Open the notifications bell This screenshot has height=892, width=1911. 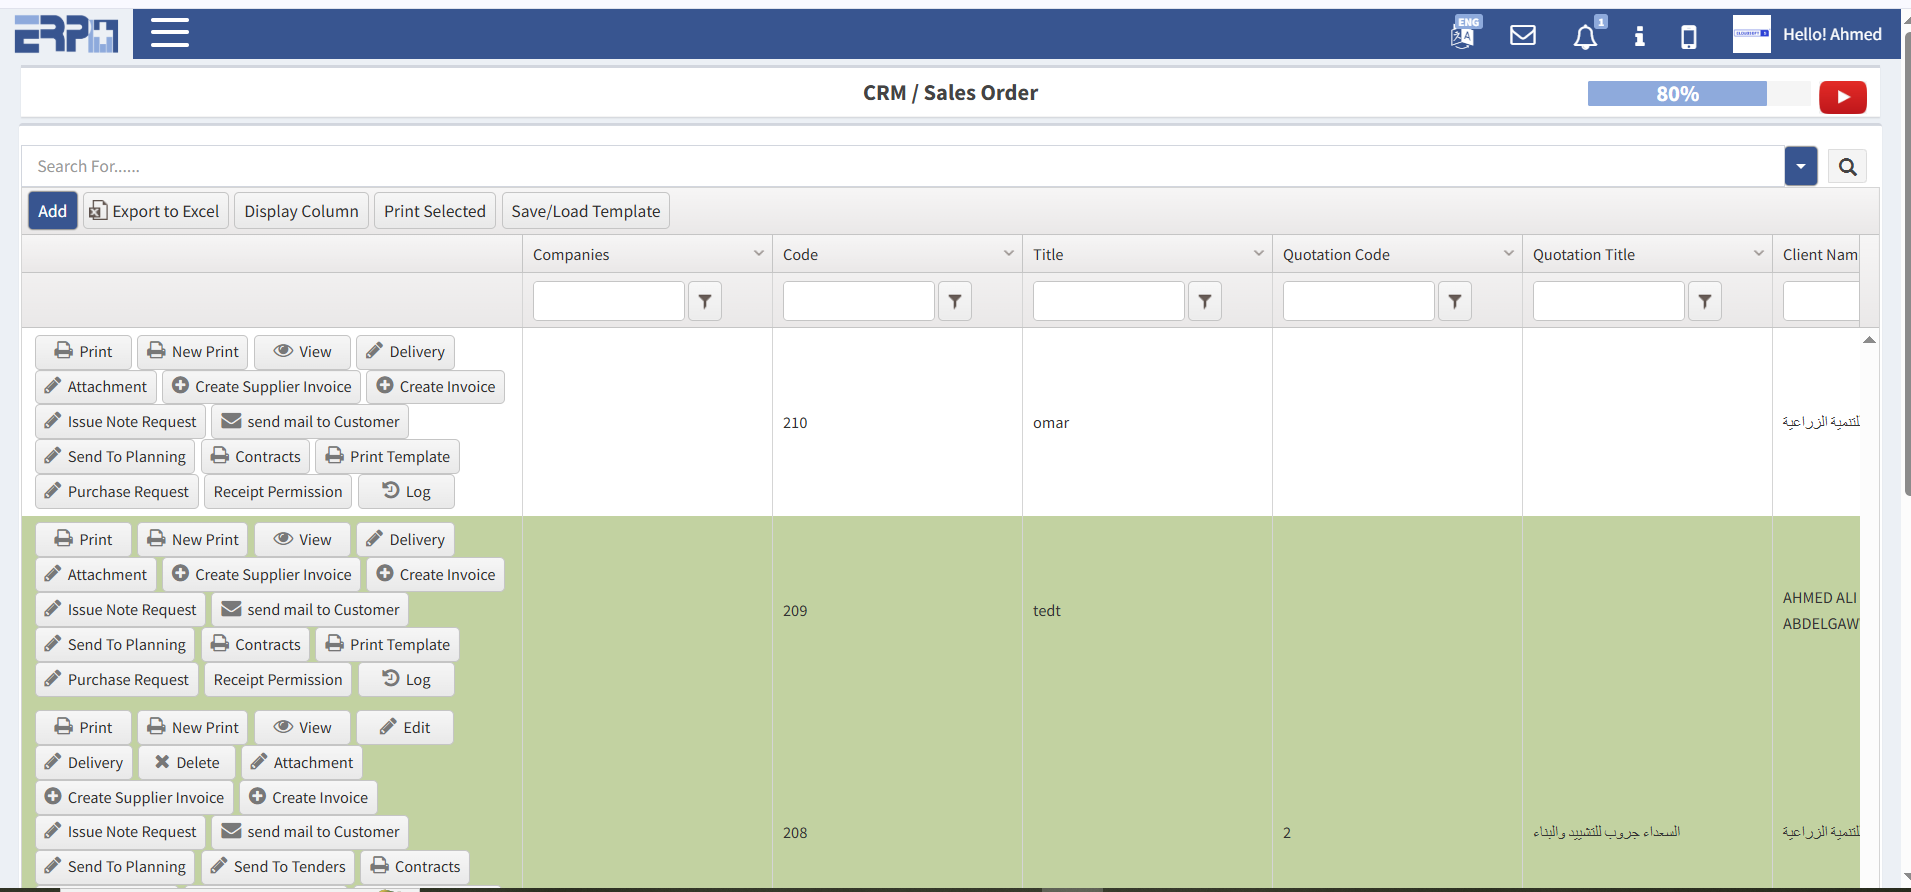coord(1585,37)
